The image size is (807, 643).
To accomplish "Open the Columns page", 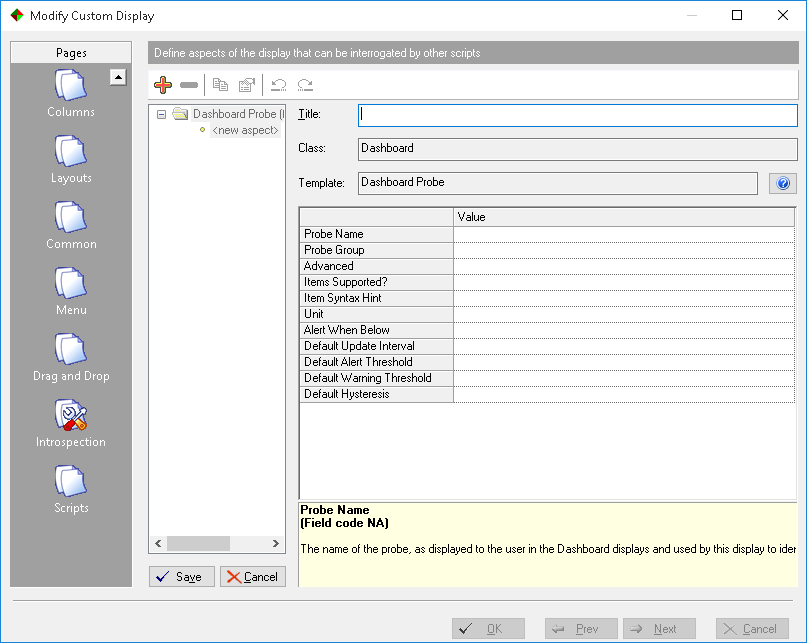I will (70, 92).
